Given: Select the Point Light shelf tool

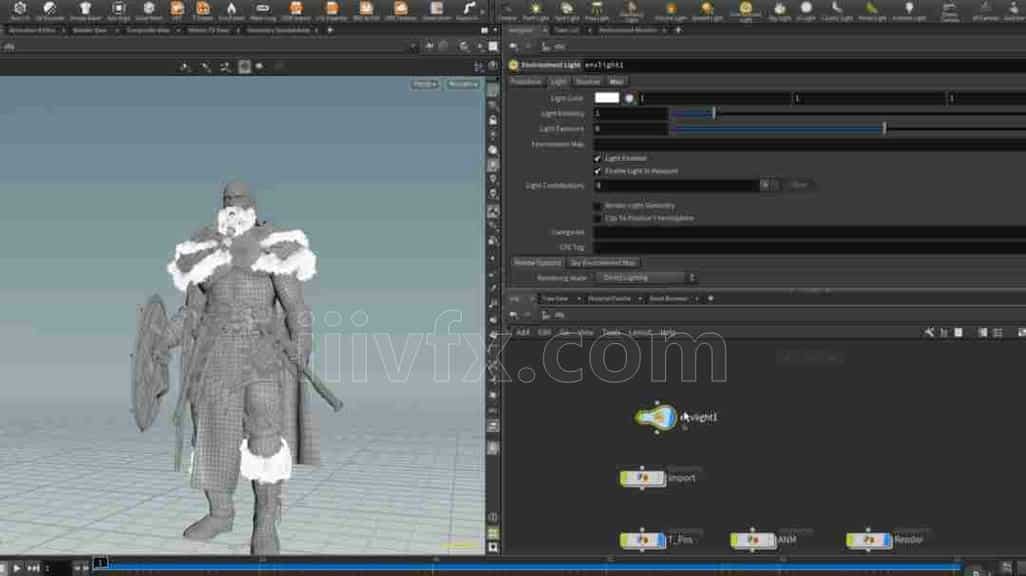Looking at the screenshot, I should click(535, 10).
